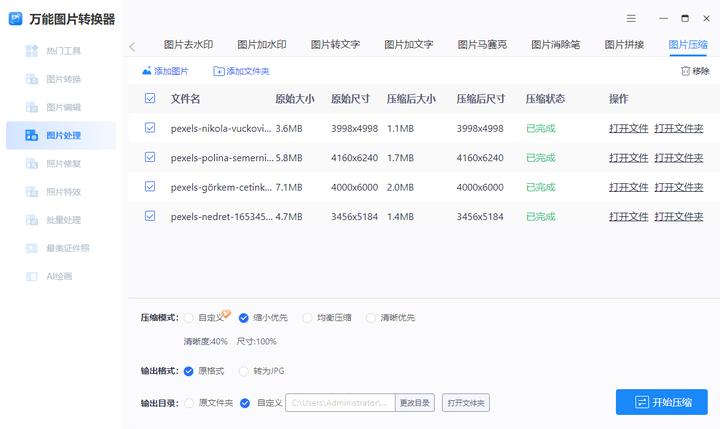Click the 清晰度:40% value text
The width and height of the screenshot is (720, 429).
[206, 341]
